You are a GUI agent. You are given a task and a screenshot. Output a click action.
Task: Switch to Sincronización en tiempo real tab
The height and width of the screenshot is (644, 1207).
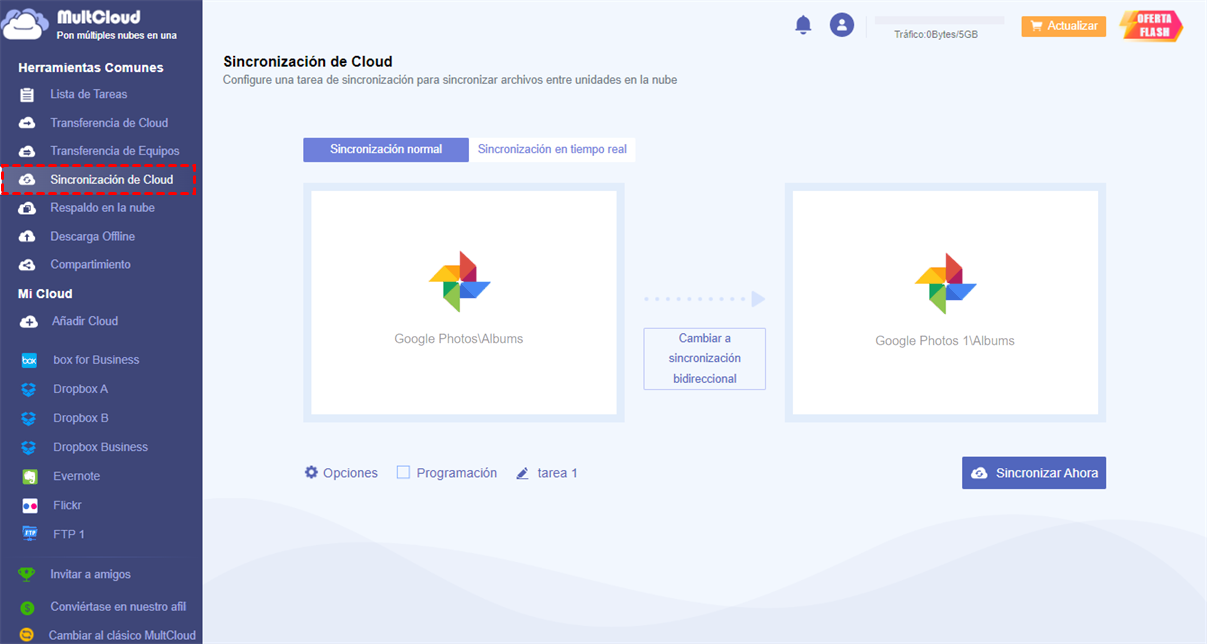coord(552,149)
